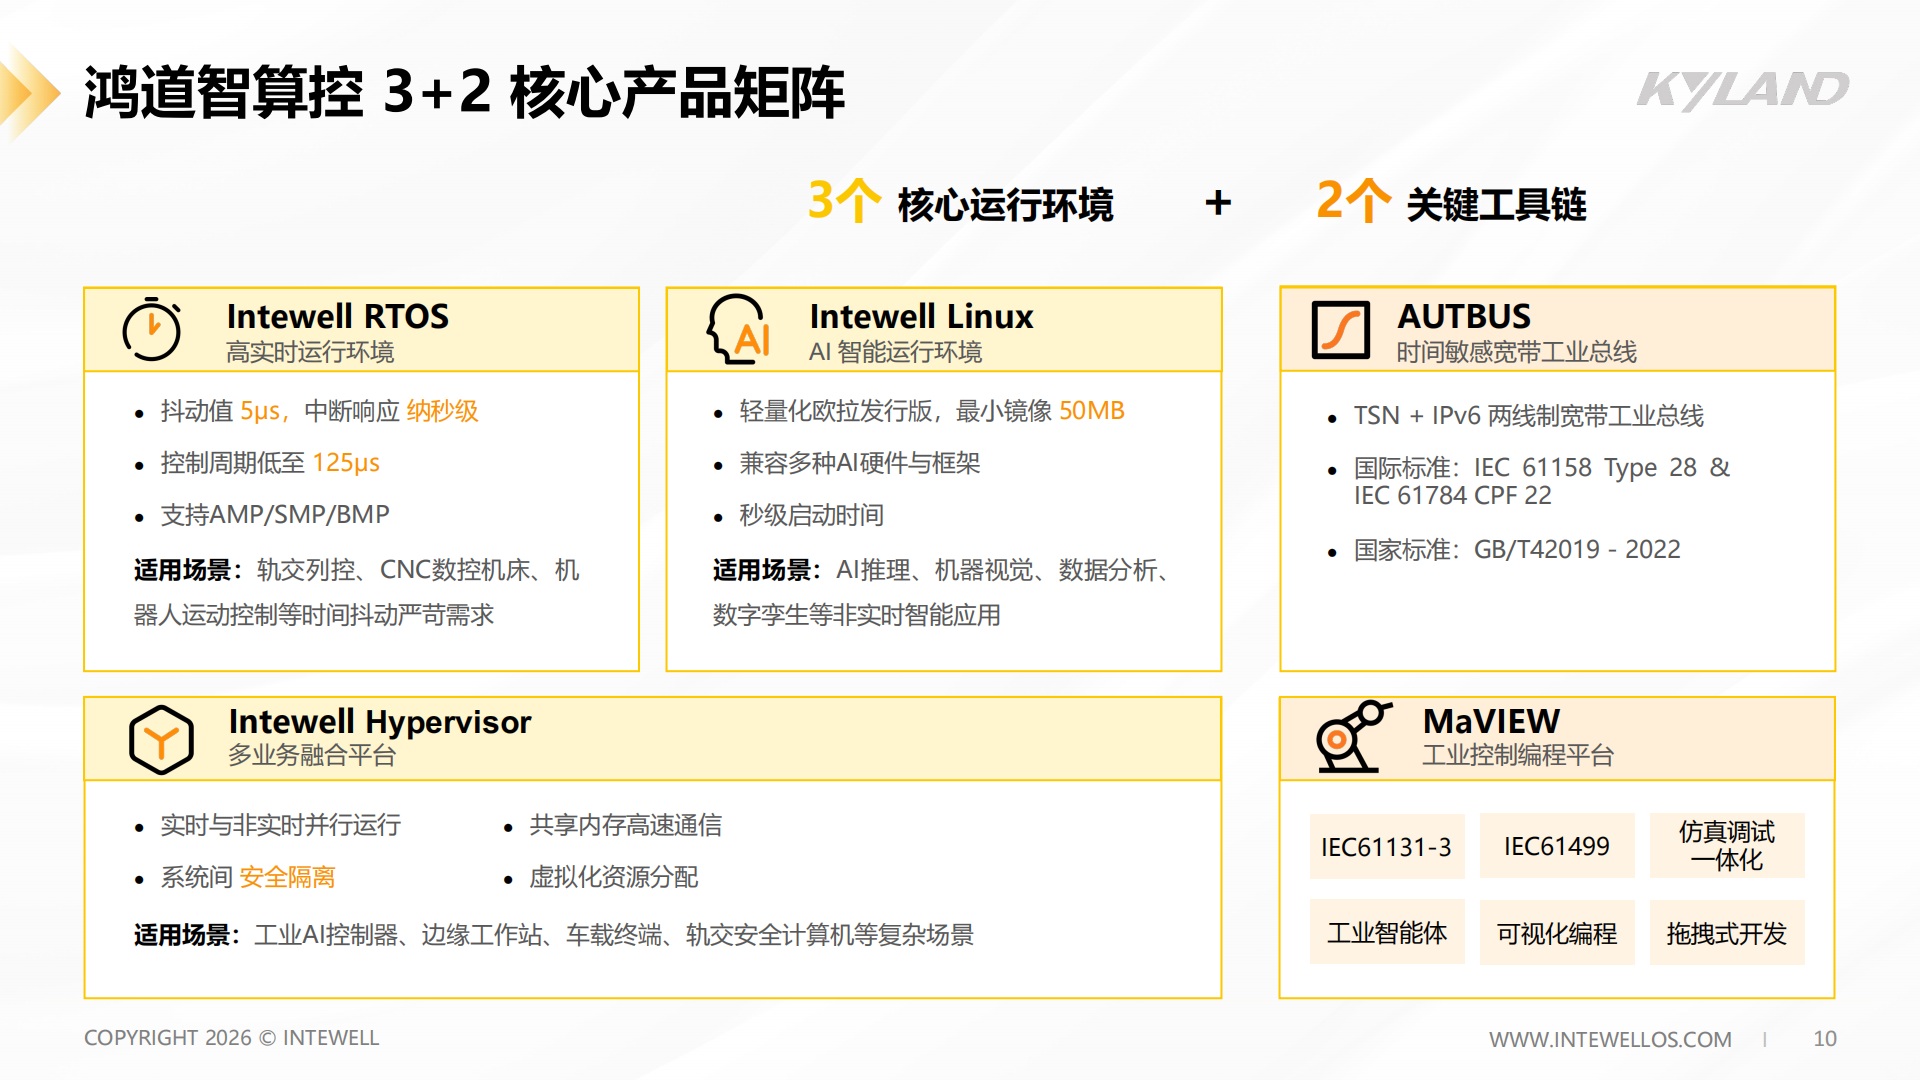Click the stopwatch icon beside Intewell RTOS

151,329
